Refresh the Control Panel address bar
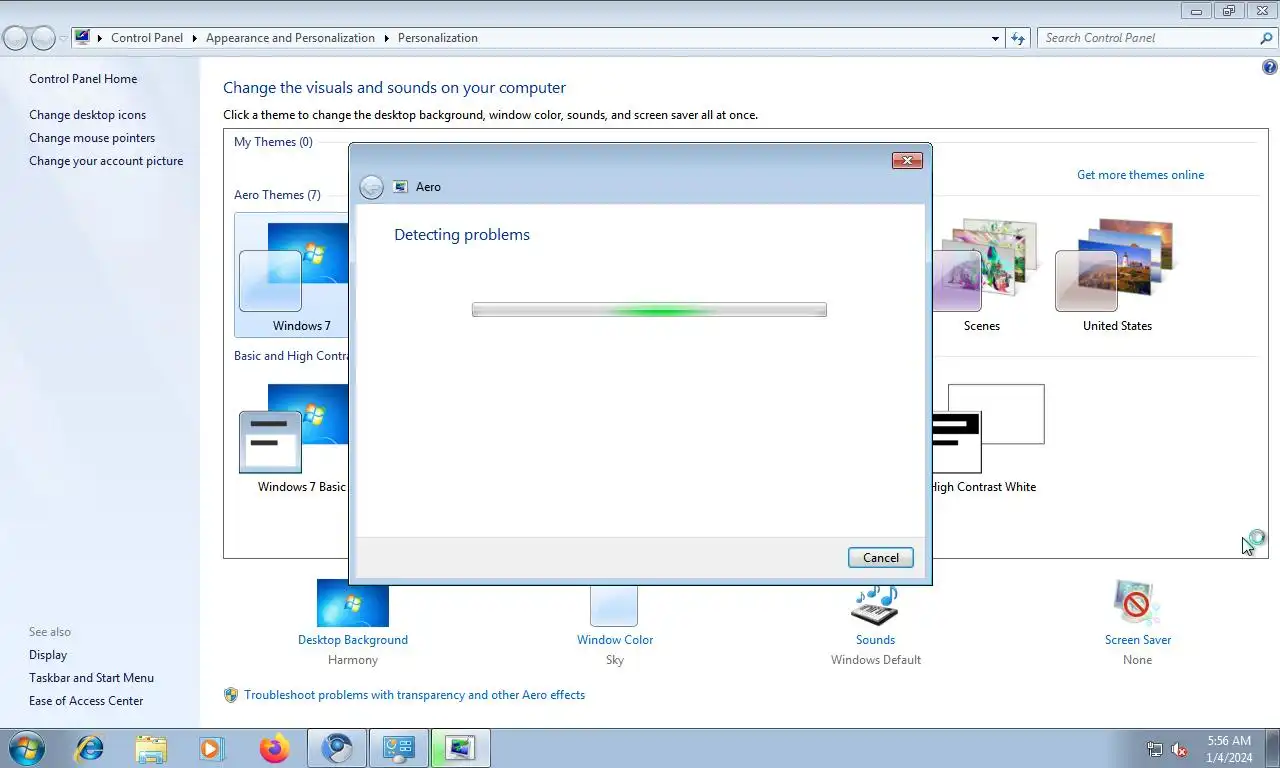 pos(1018,38)
